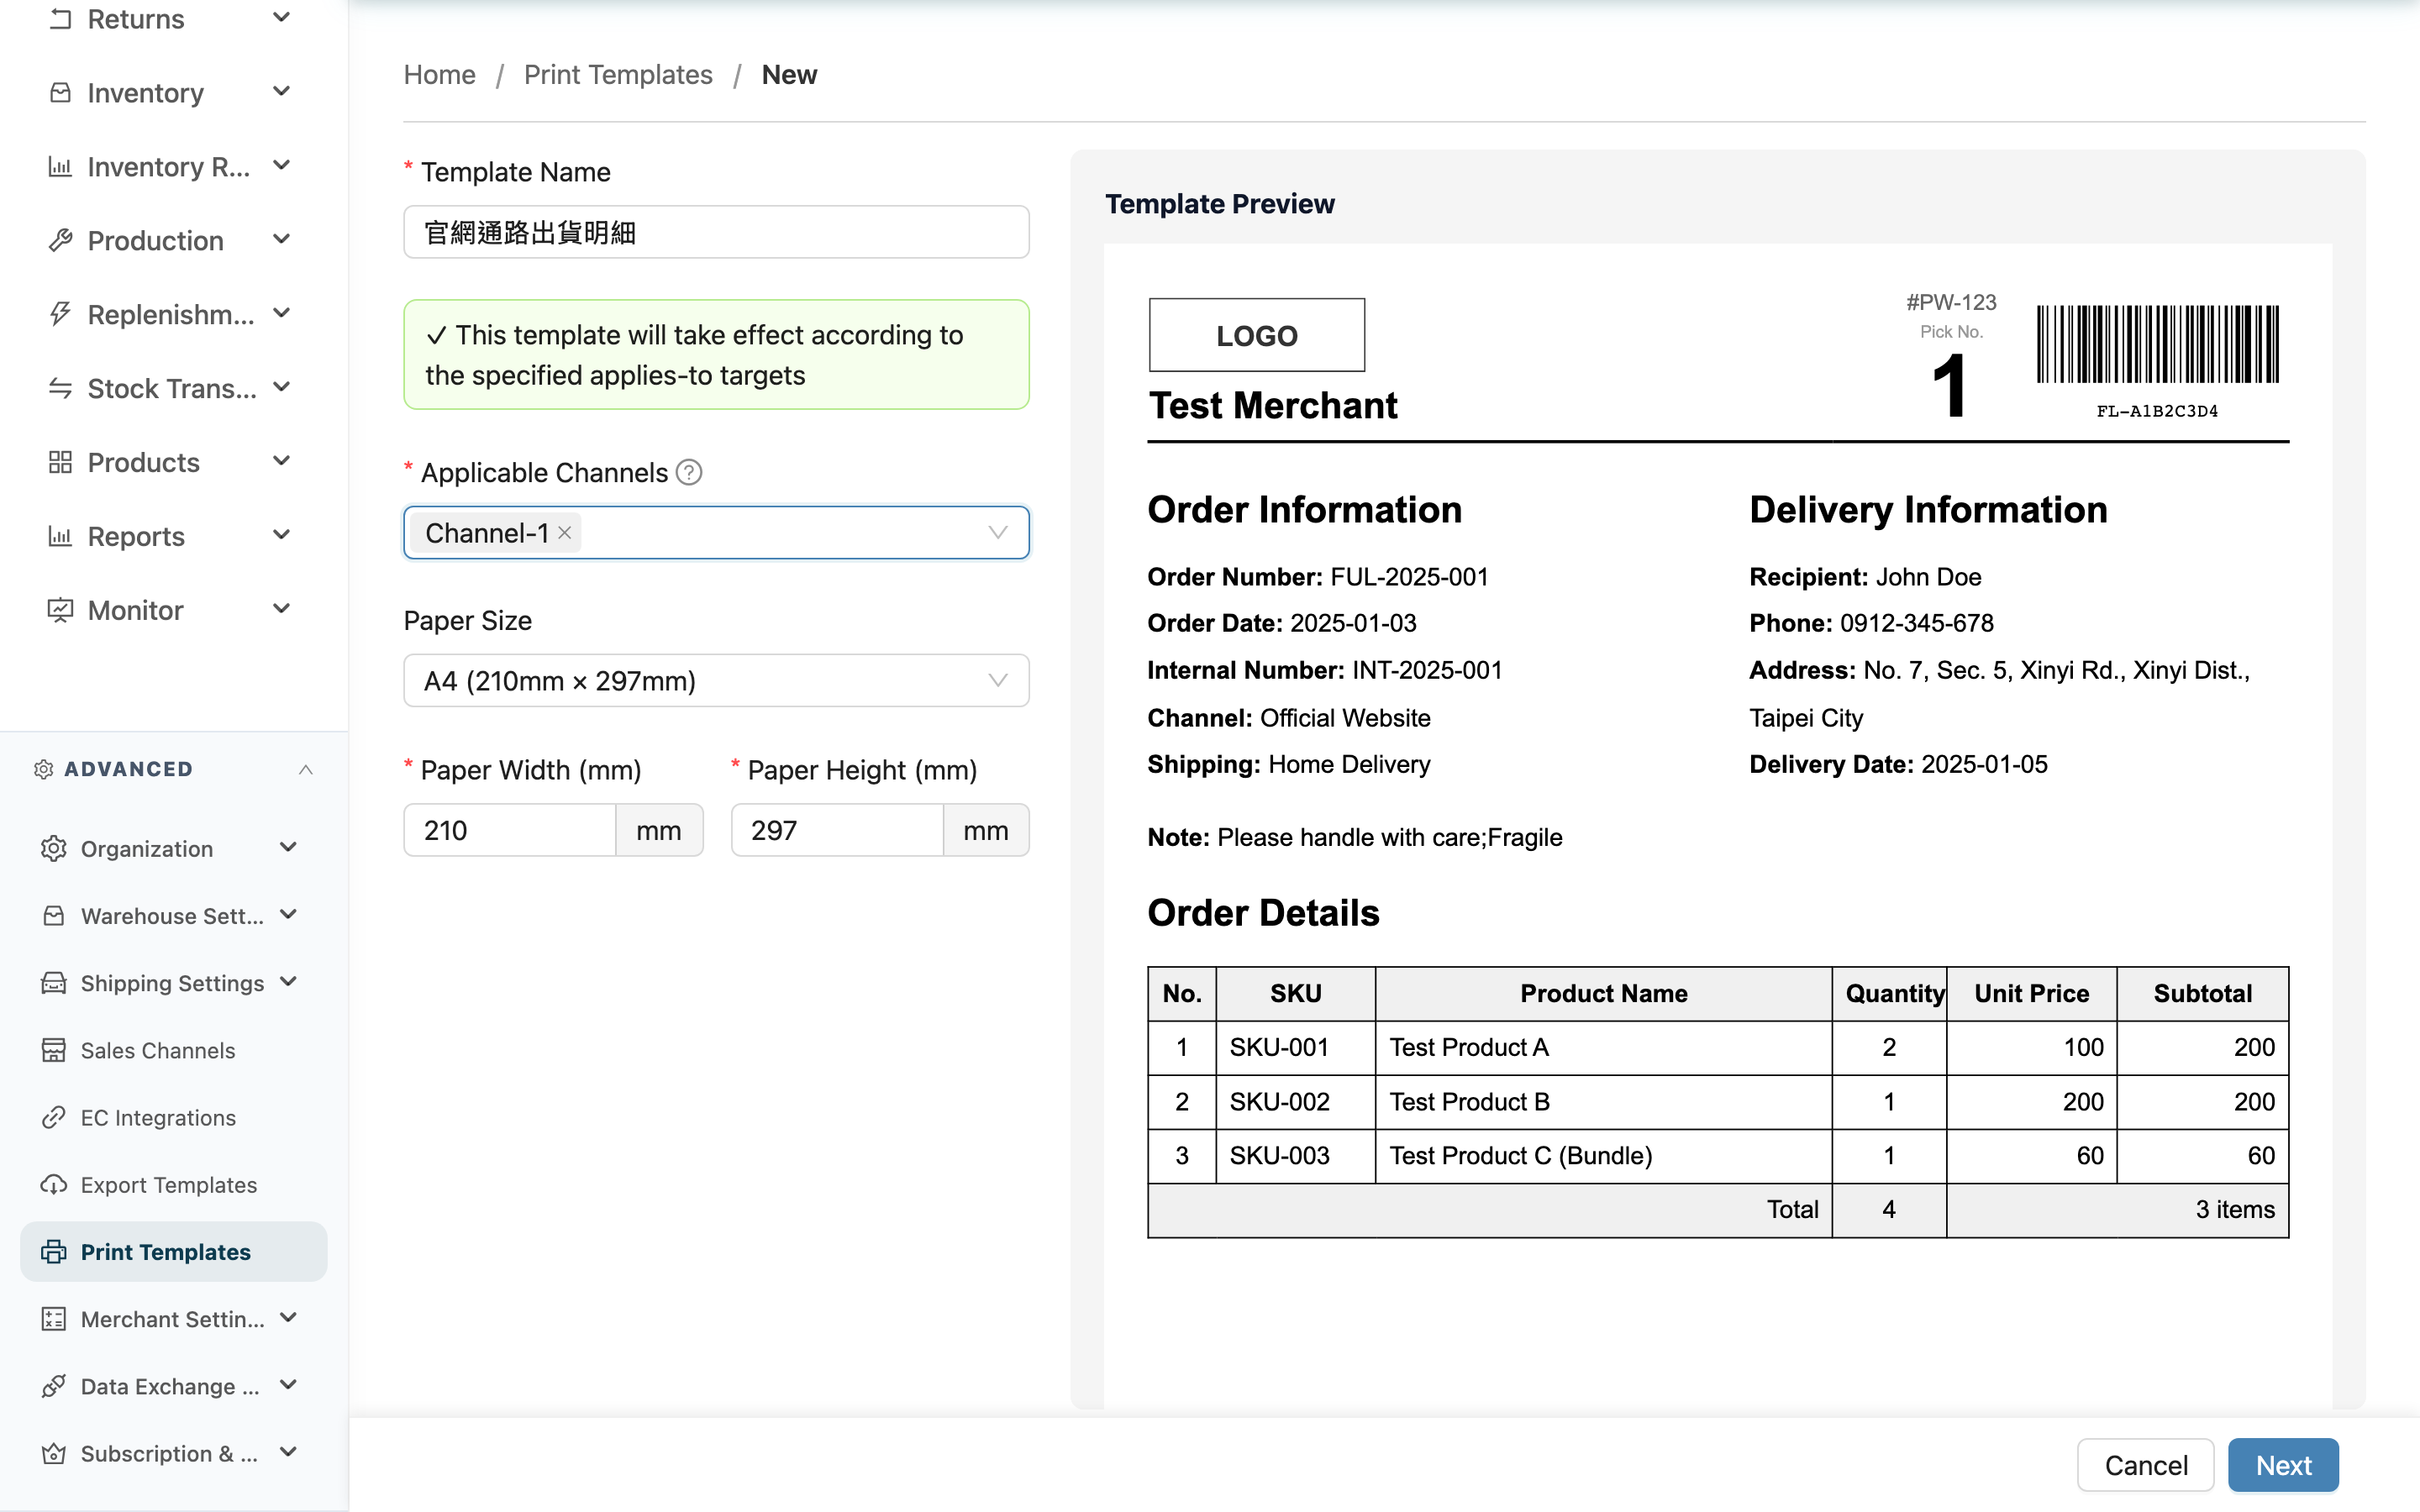Click the Stock Trans... swap arrows icon
This screenshot has width=2420, height=1512.
(x=60, y=388)
